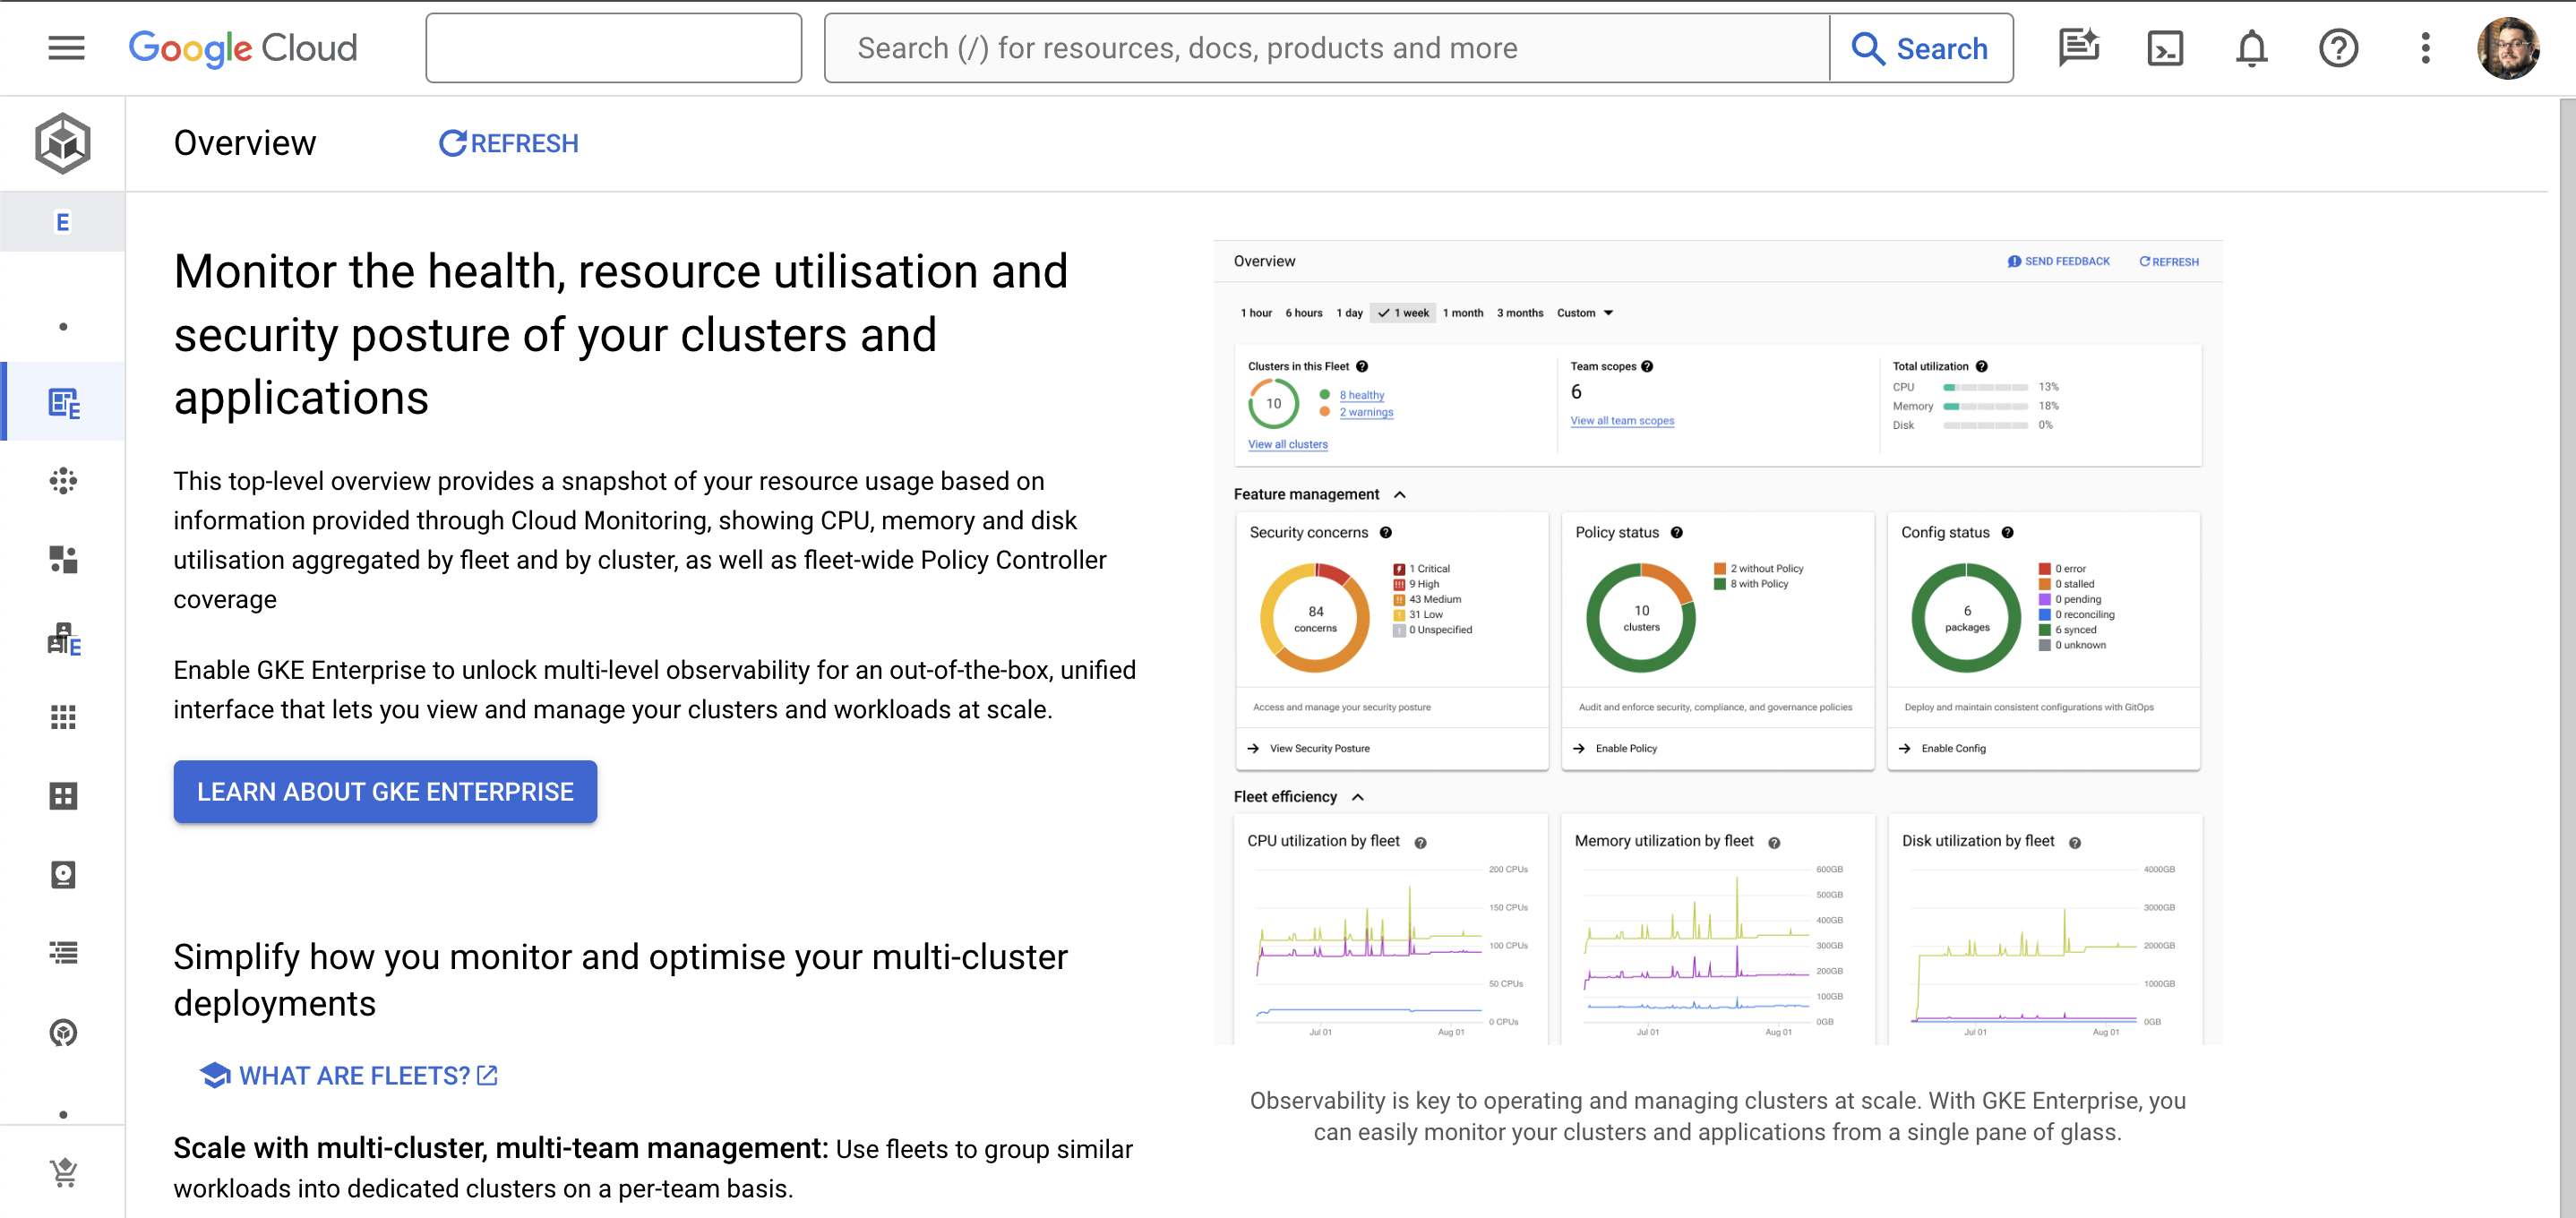Screen dimensions: 2576x1218
Task: Click 'View Security Posture' in preview image
Action: [x=1319, y=748]
